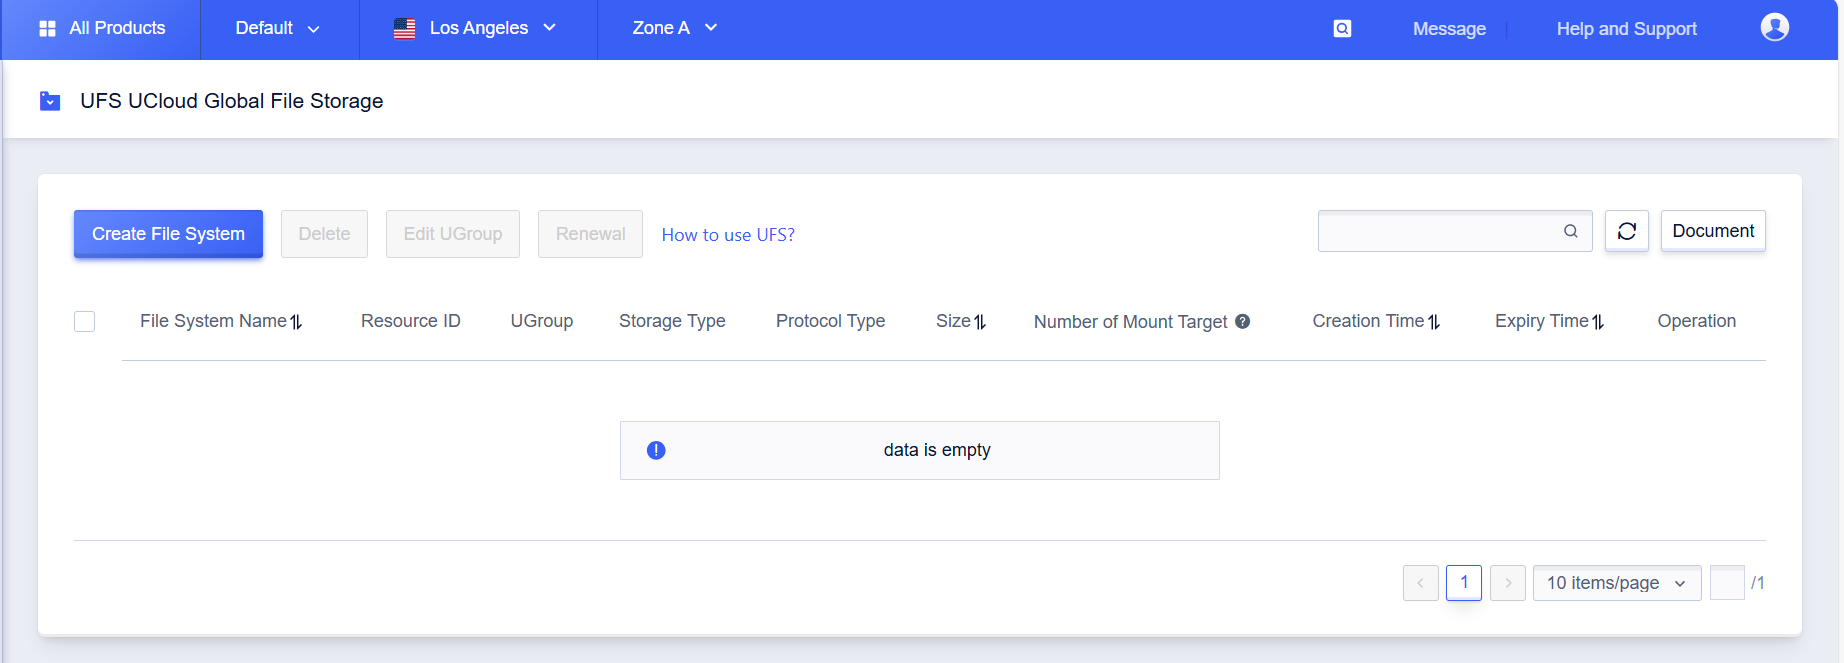Open the All Products grid menu
1844x663 pixels.
click(x=47, y=29)
